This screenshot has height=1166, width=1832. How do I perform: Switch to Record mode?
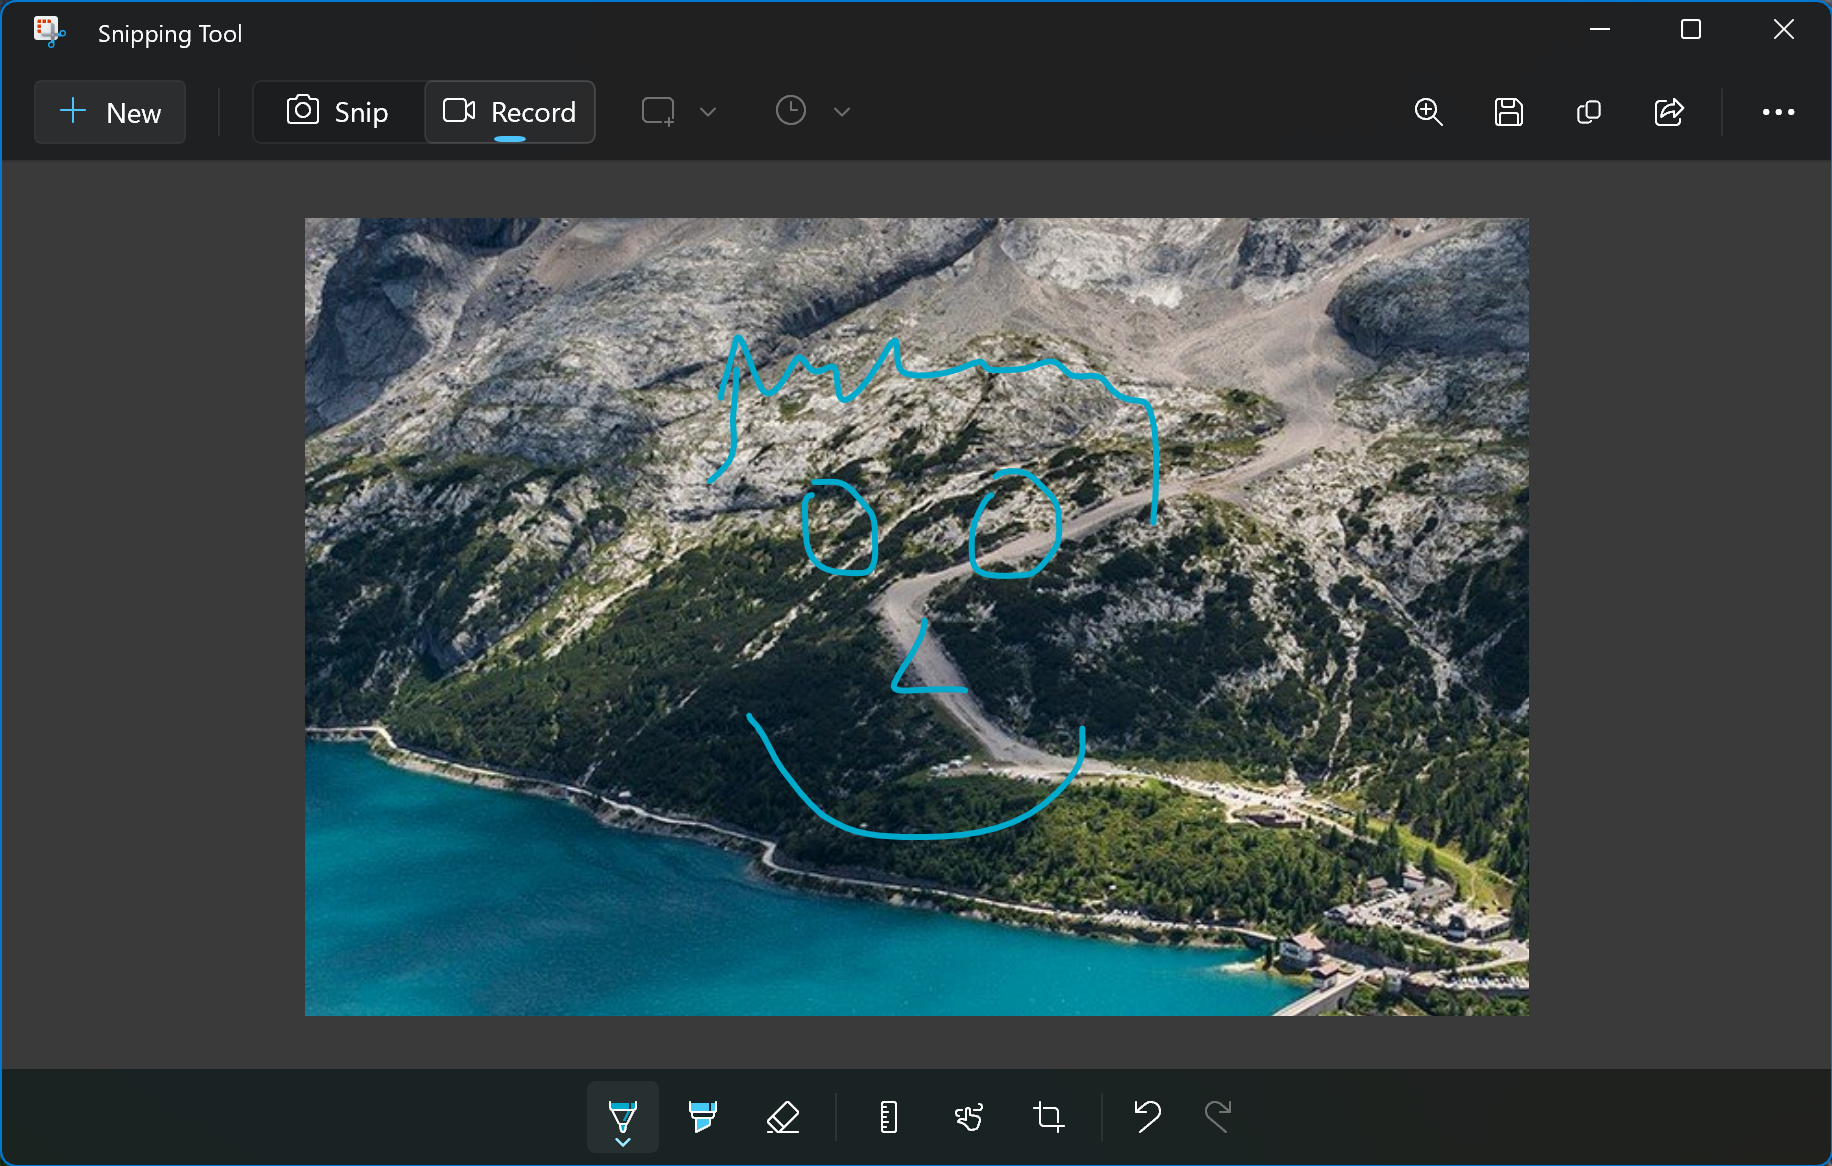pos(510,112)
